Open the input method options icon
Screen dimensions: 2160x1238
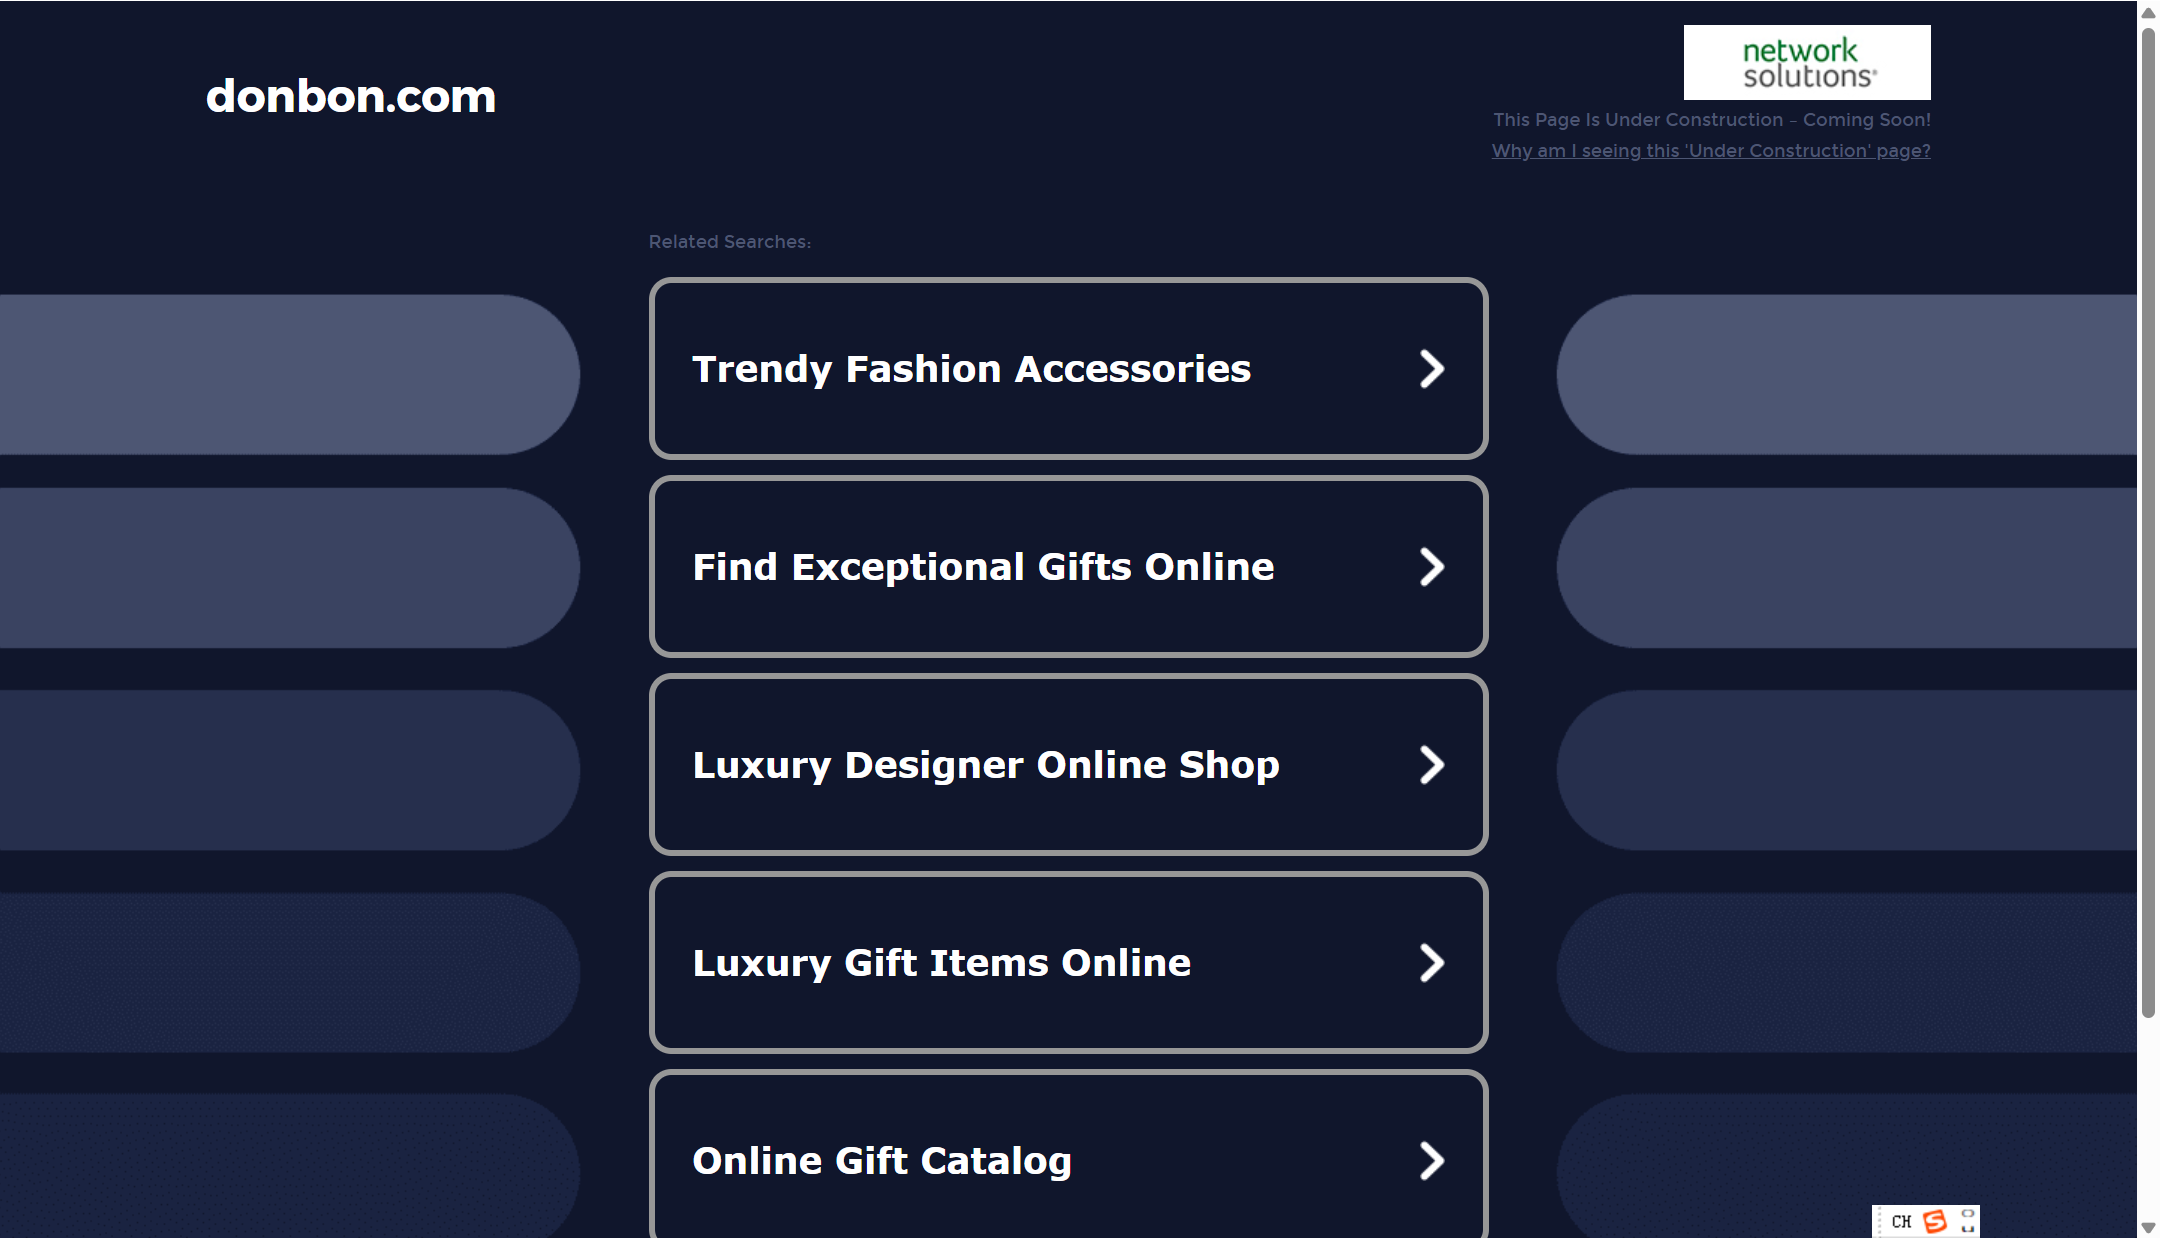point(1967,1221)
